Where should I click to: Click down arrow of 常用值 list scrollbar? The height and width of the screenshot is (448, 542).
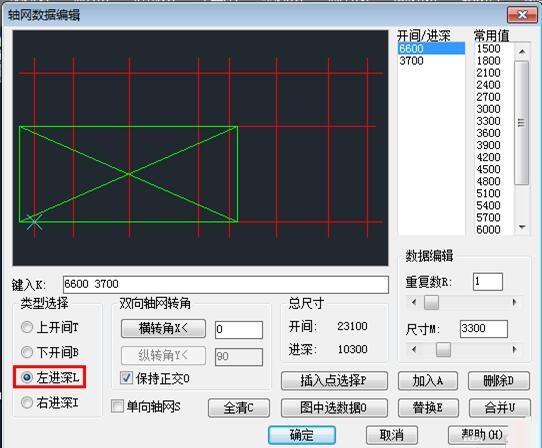pos(522,227)
